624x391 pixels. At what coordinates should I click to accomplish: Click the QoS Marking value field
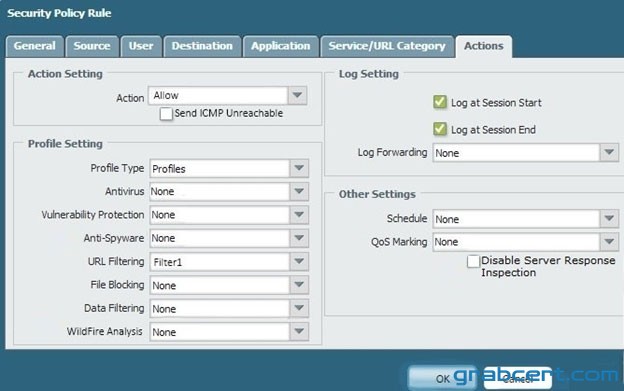pos(516,242)
